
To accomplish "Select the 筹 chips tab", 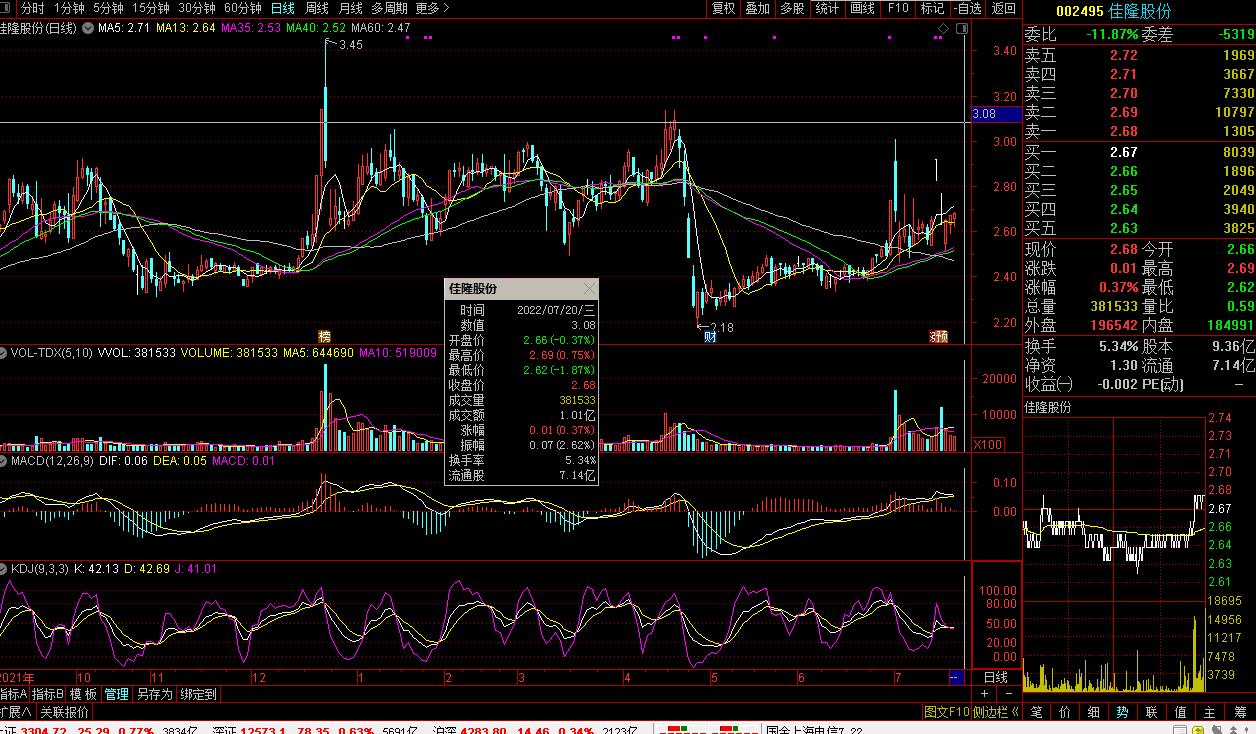I will (1240, 712).
